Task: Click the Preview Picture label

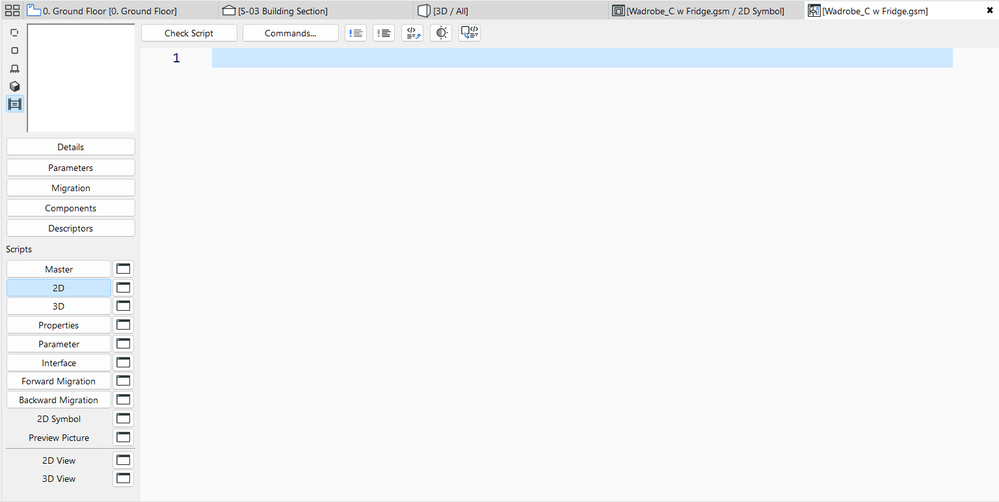Action: click(x=59, y=438)
